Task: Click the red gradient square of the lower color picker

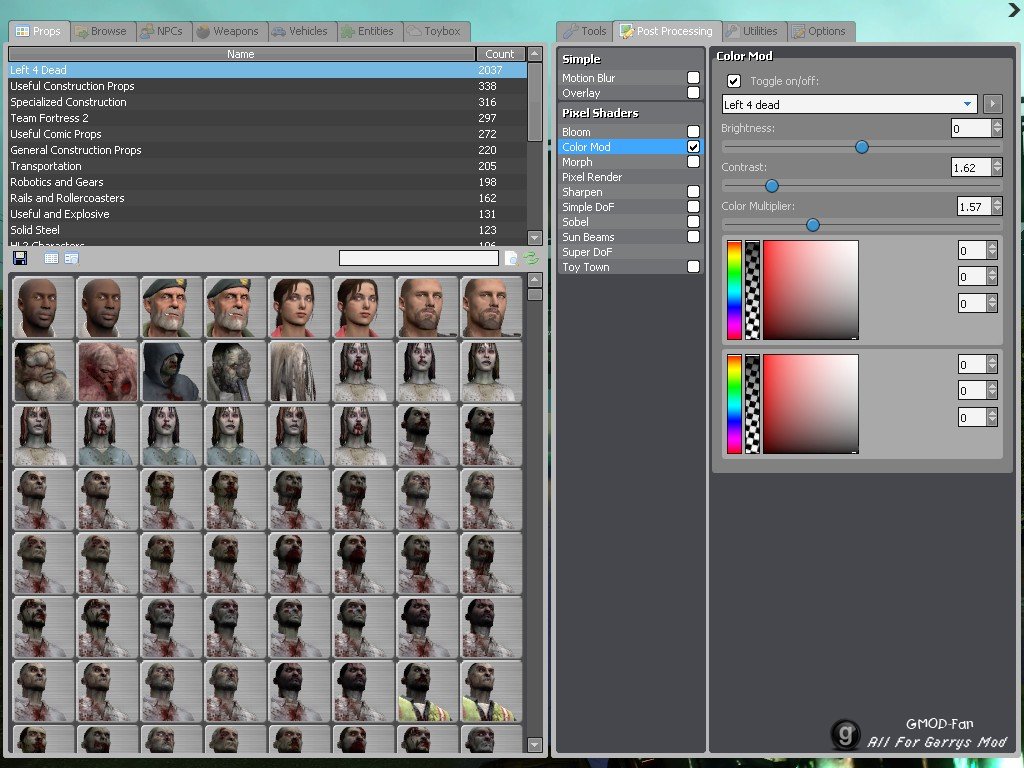Action: coord(811,404)
